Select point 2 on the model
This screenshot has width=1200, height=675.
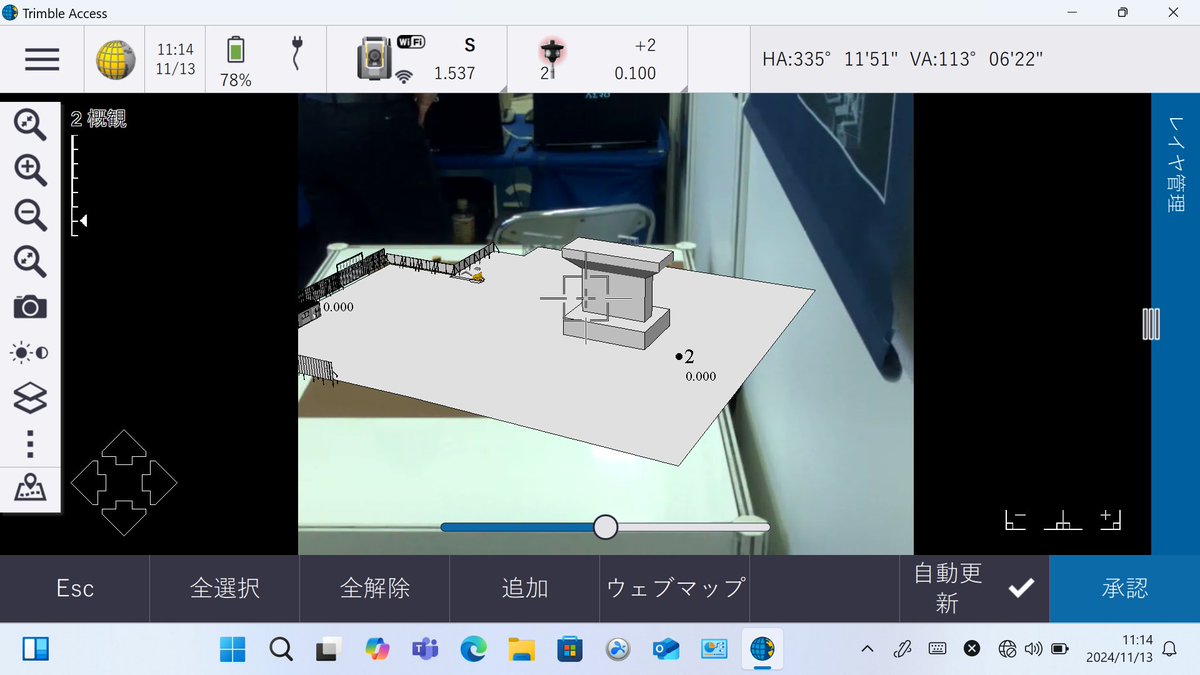pos(679,356)
